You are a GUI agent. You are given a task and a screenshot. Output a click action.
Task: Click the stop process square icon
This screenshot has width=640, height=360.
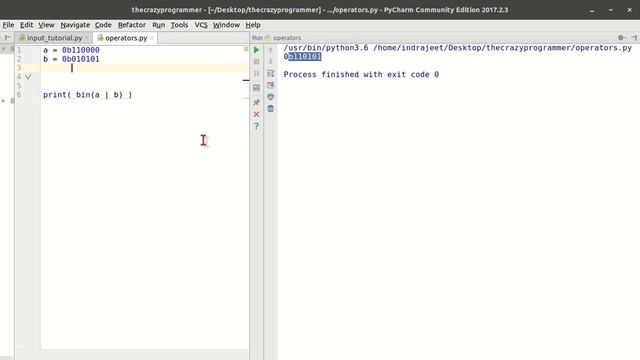click(x=256, y=62)
